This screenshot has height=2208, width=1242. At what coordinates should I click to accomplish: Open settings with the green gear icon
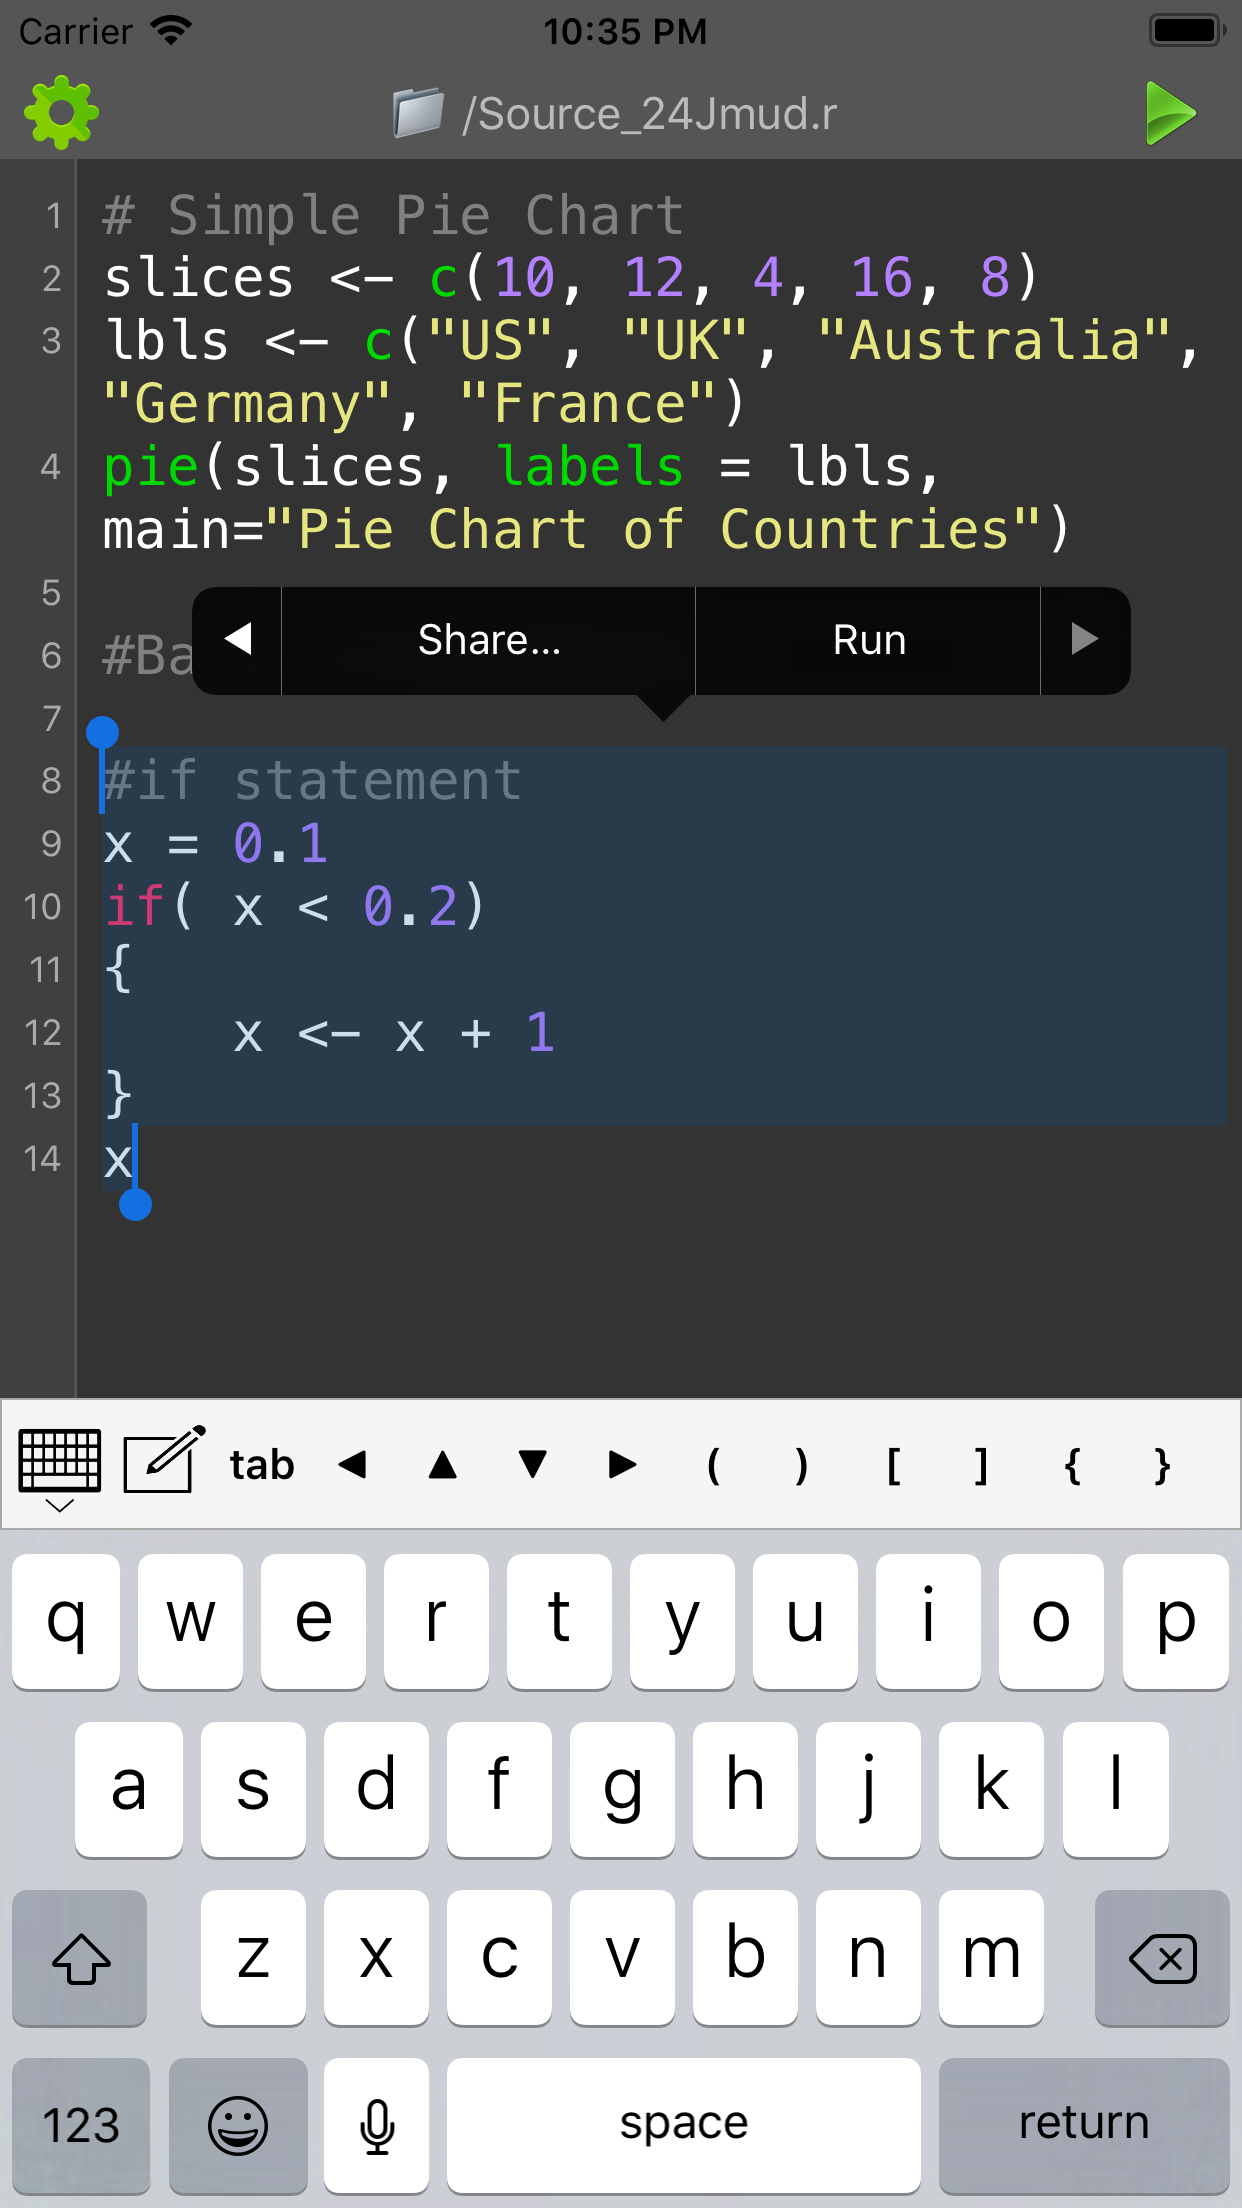click(61, 113)
